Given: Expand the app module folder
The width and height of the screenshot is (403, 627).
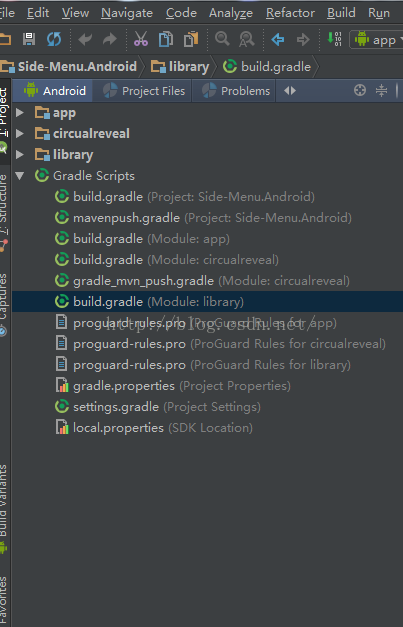Looking at the screenshot, I should 20,113.
